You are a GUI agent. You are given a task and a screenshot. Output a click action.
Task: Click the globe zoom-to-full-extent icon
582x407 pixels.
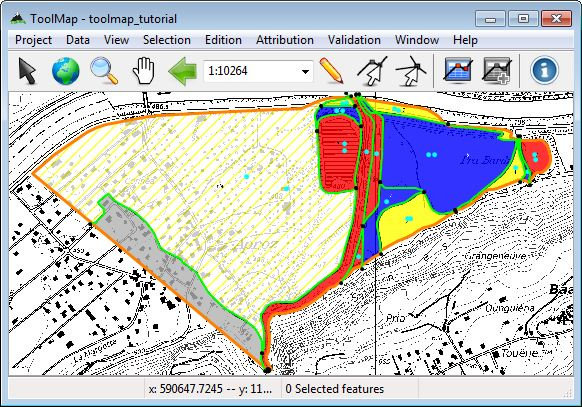pyautogui.click(x=66, y=71)
